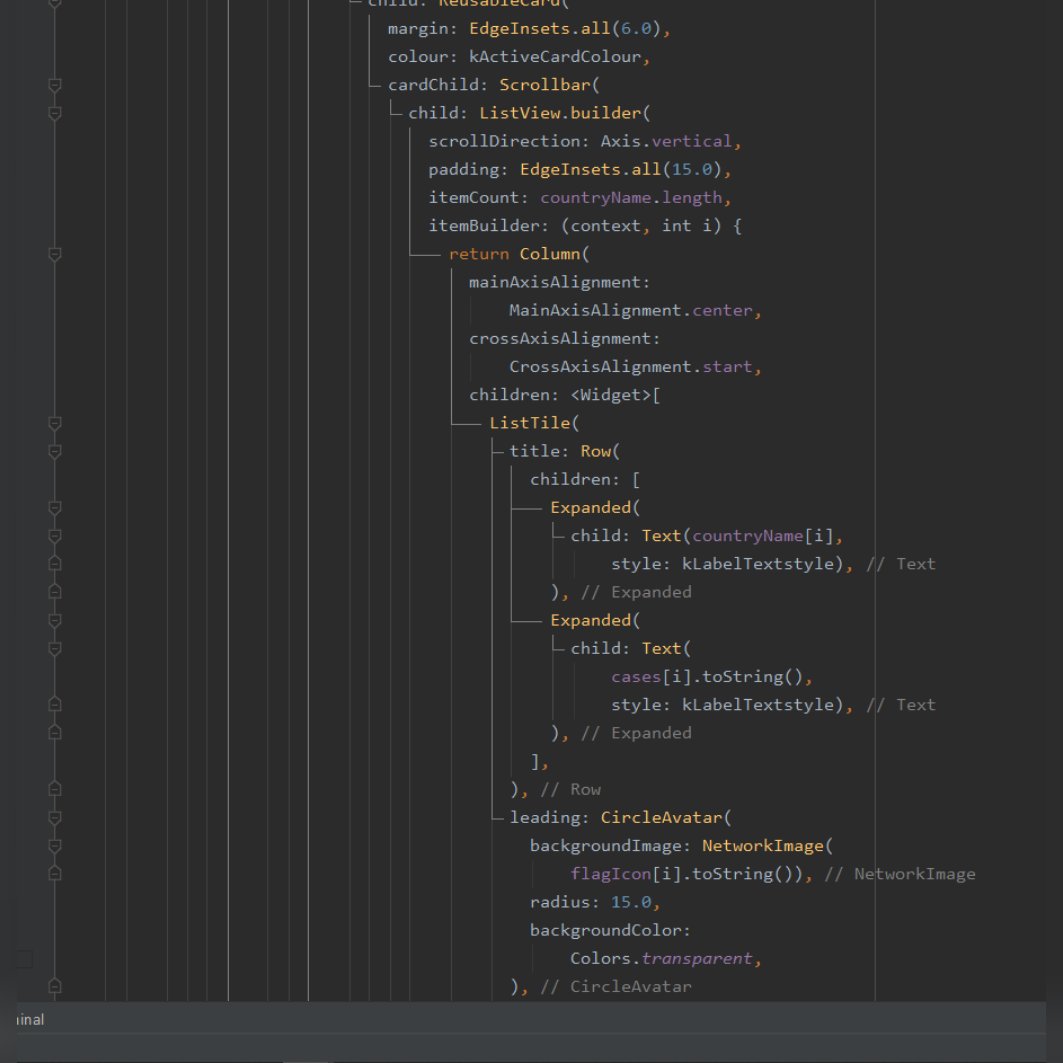1063x1063 pixels.
Task: Click on 'Axis.vertical' value
Action: point(666,141)
